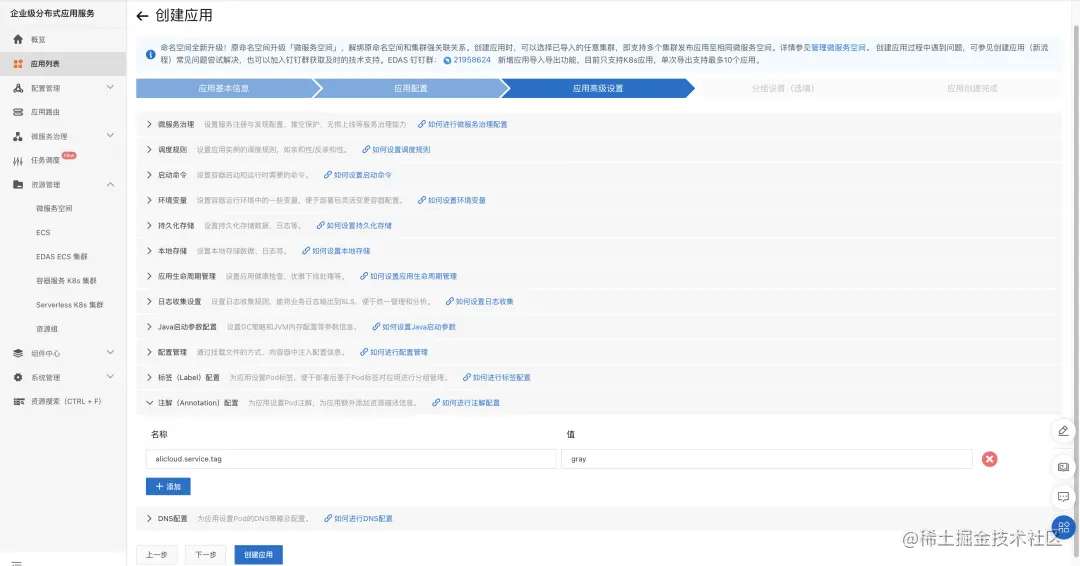Screen dimensions: 1080x566
Task: Open 微服务空间 in sidebar
Action: [x=54, y=209]
